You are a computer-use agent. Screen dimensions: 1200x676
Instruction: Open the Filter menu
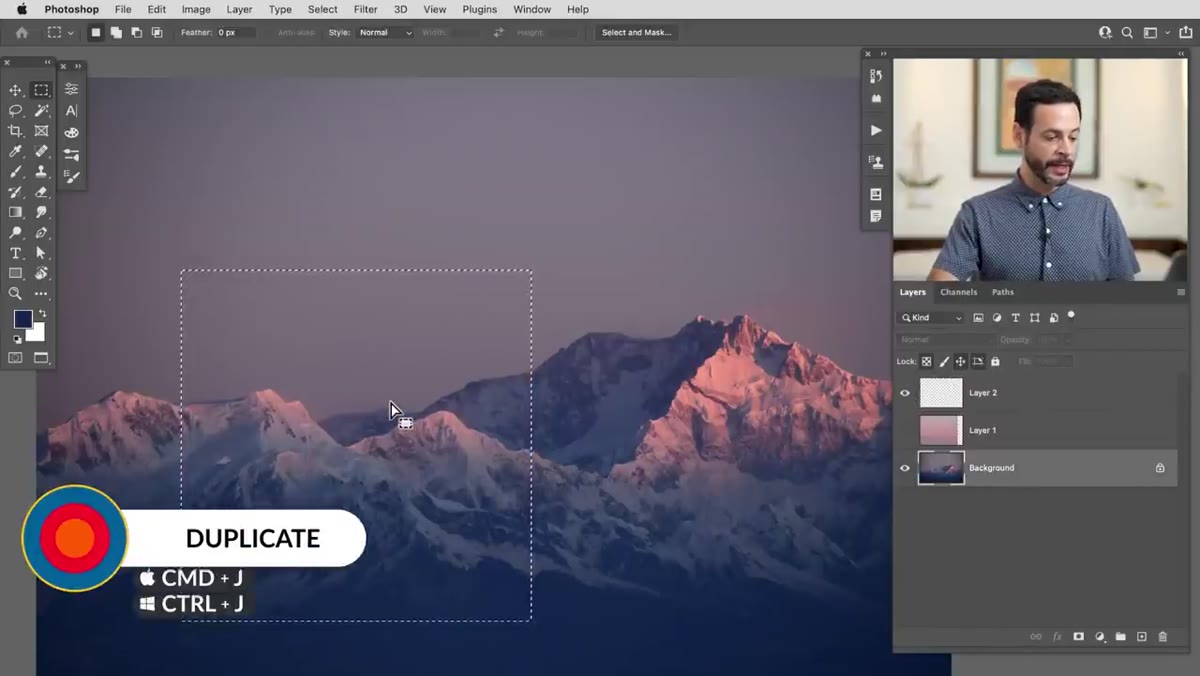click(x=365, y=9)
